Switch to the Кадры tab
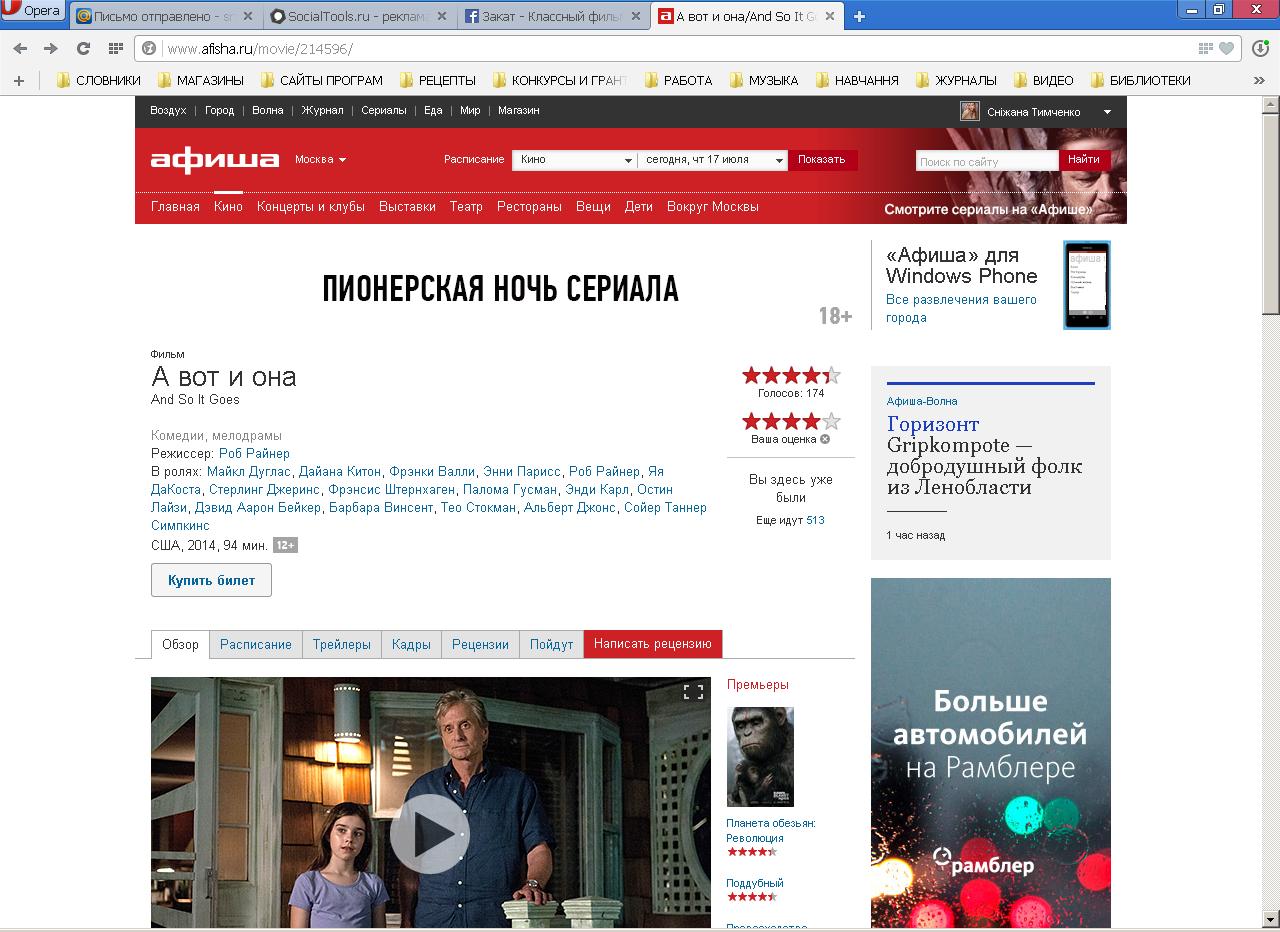The image size is (1280, 932). point(411,644)
